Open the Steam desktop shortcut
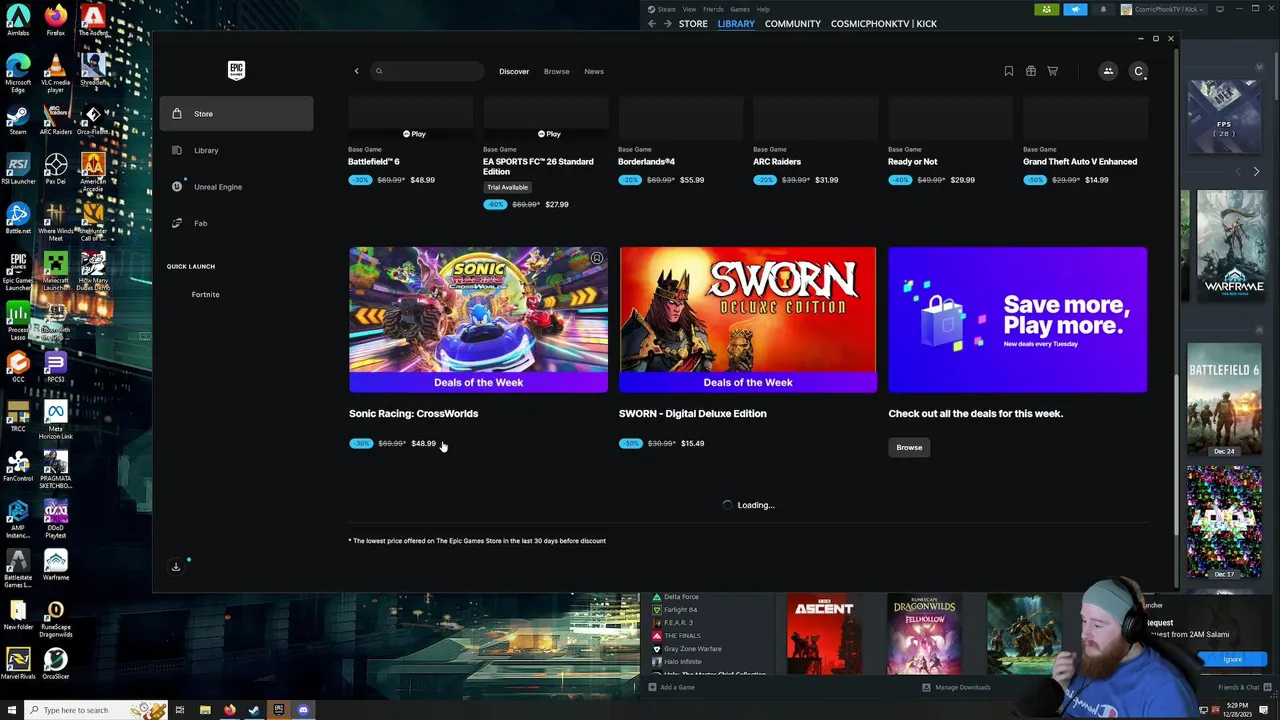This screenshot has height=720, width=1280. [18, 118]
